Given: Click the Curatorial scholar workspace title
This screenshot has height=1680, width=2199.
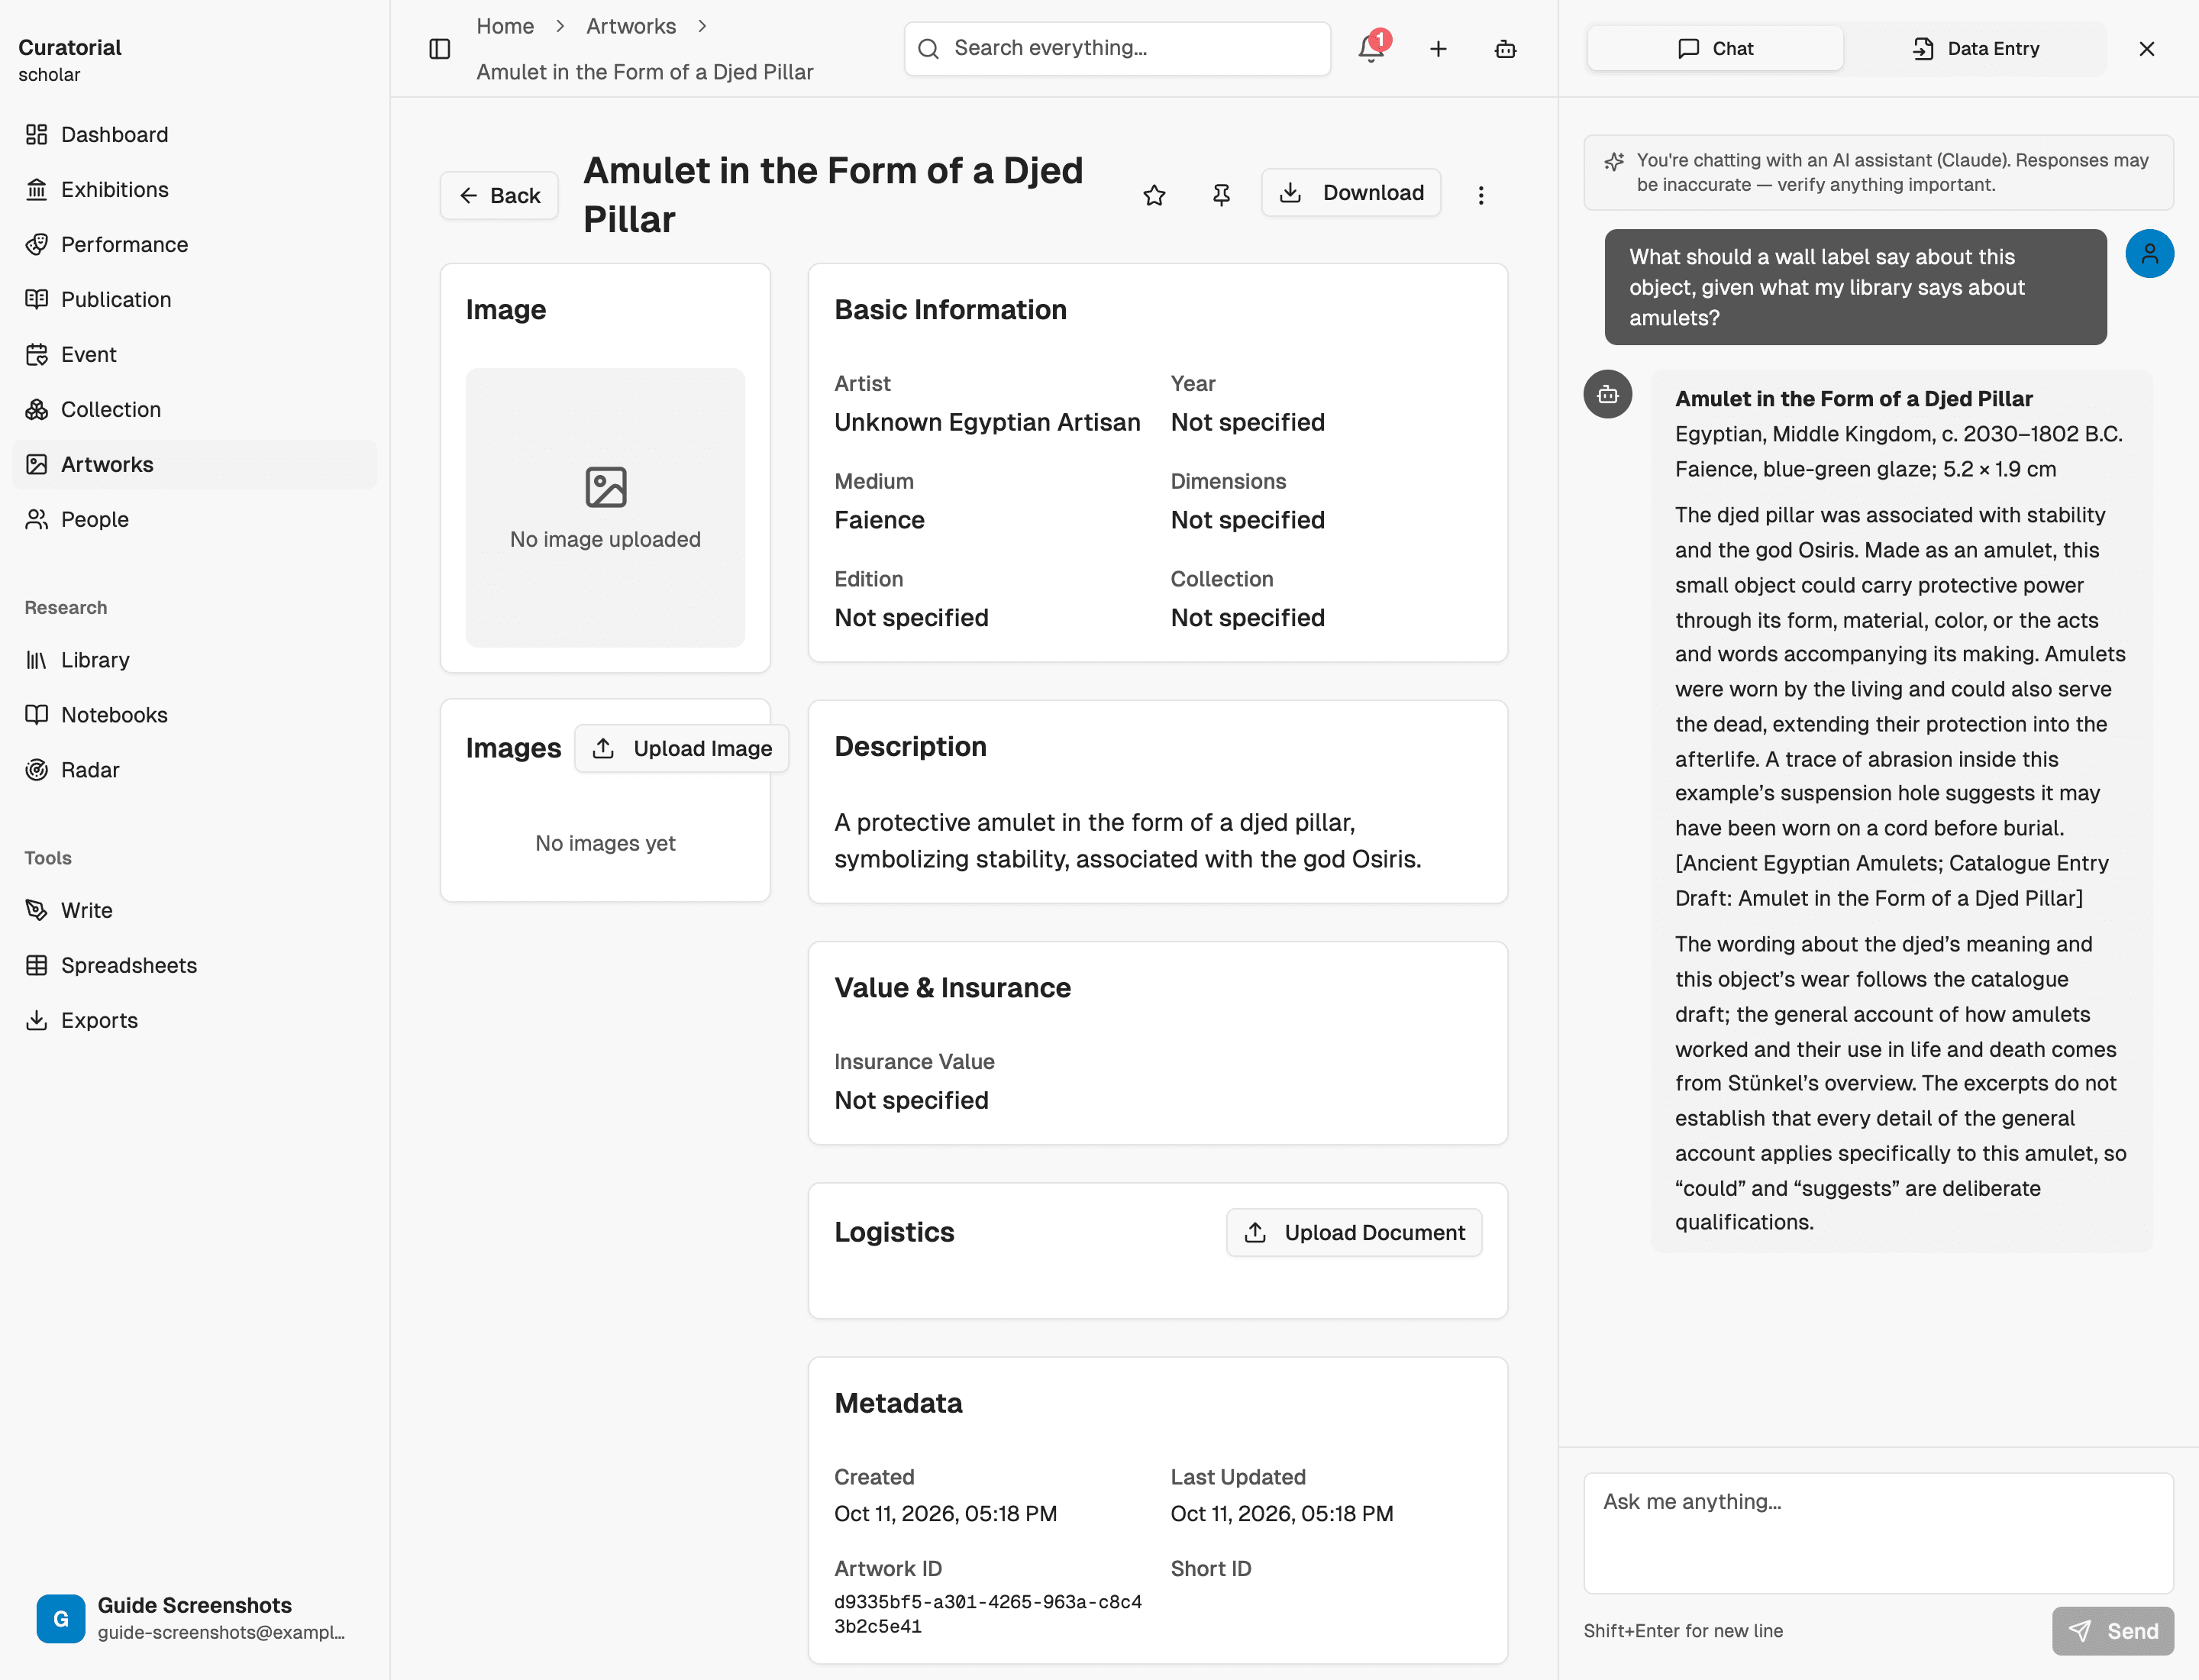Looking at the screenshot, I should 70,60.
